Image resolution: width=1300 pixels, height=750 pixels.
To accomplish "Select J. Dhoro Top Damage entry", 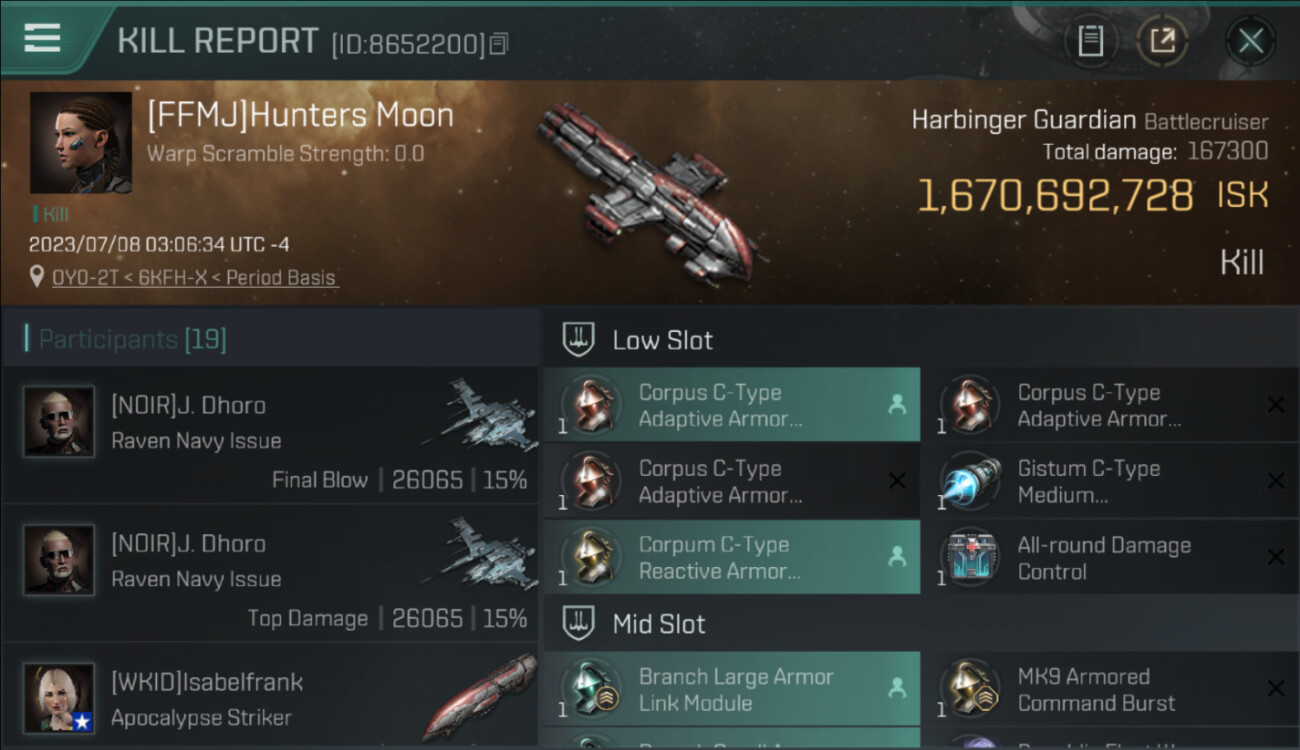I will pos(270,573).
